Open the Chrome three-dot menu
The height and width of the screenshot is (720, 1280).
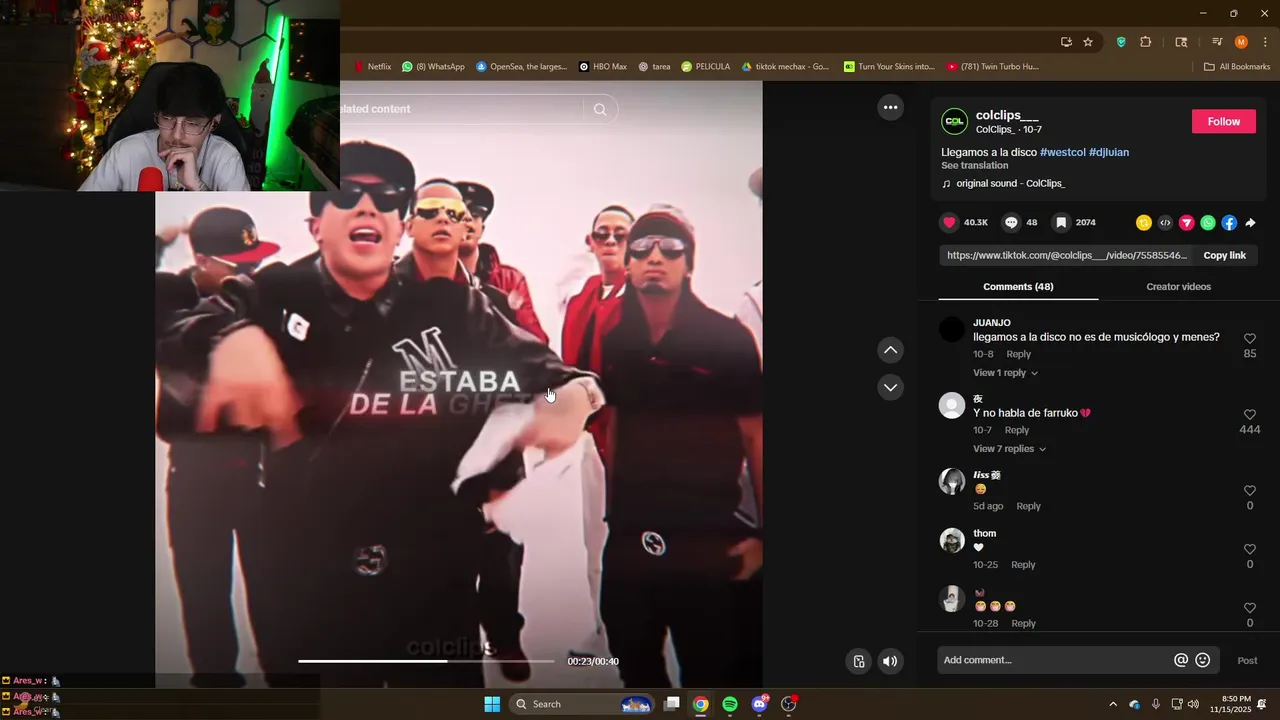pyautogui.click(x=1263, y=42)
